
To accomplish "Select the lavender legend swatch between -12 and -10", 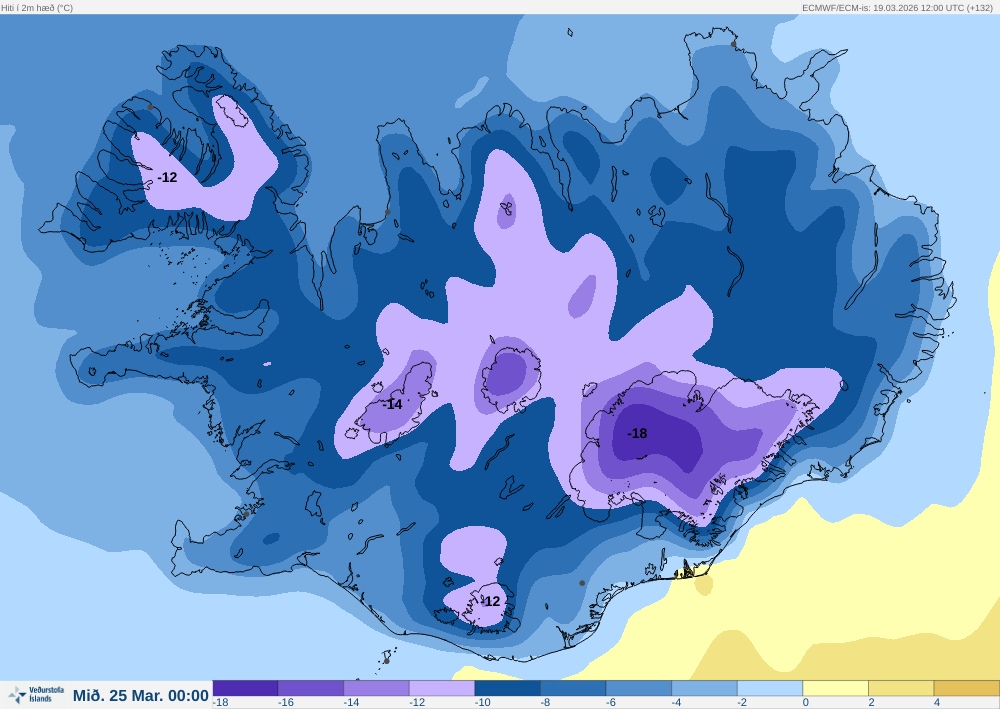I will point(442,688).
